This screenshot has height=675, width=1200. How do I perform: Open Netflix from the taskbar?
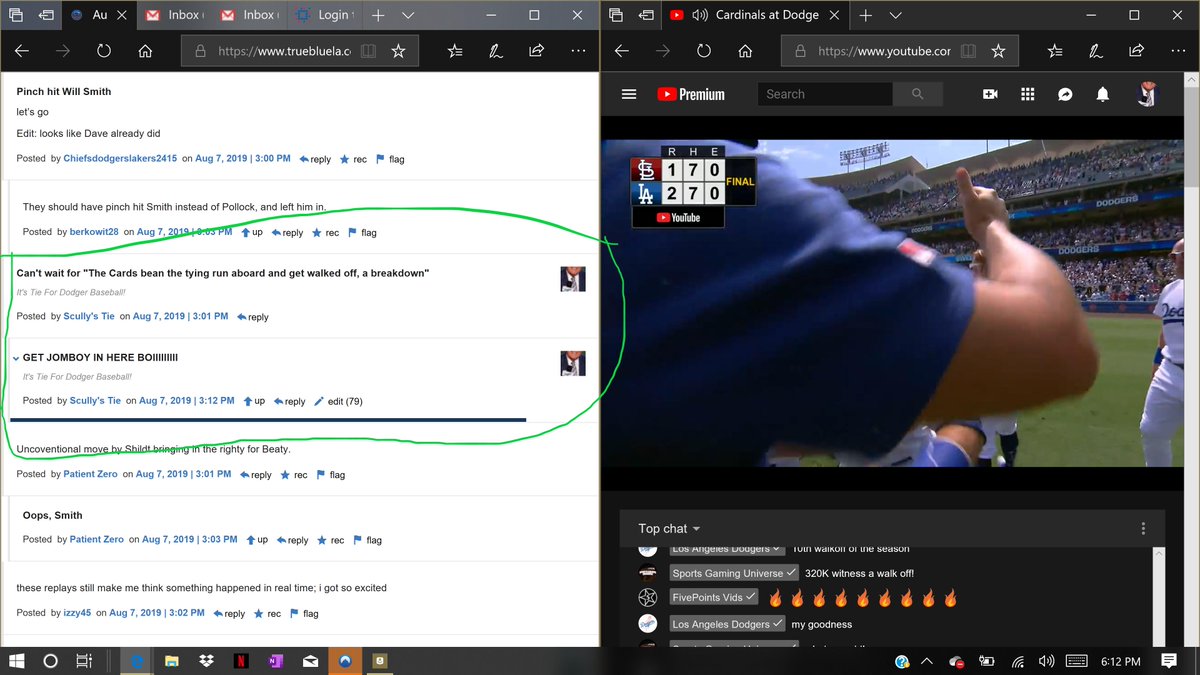241,661
